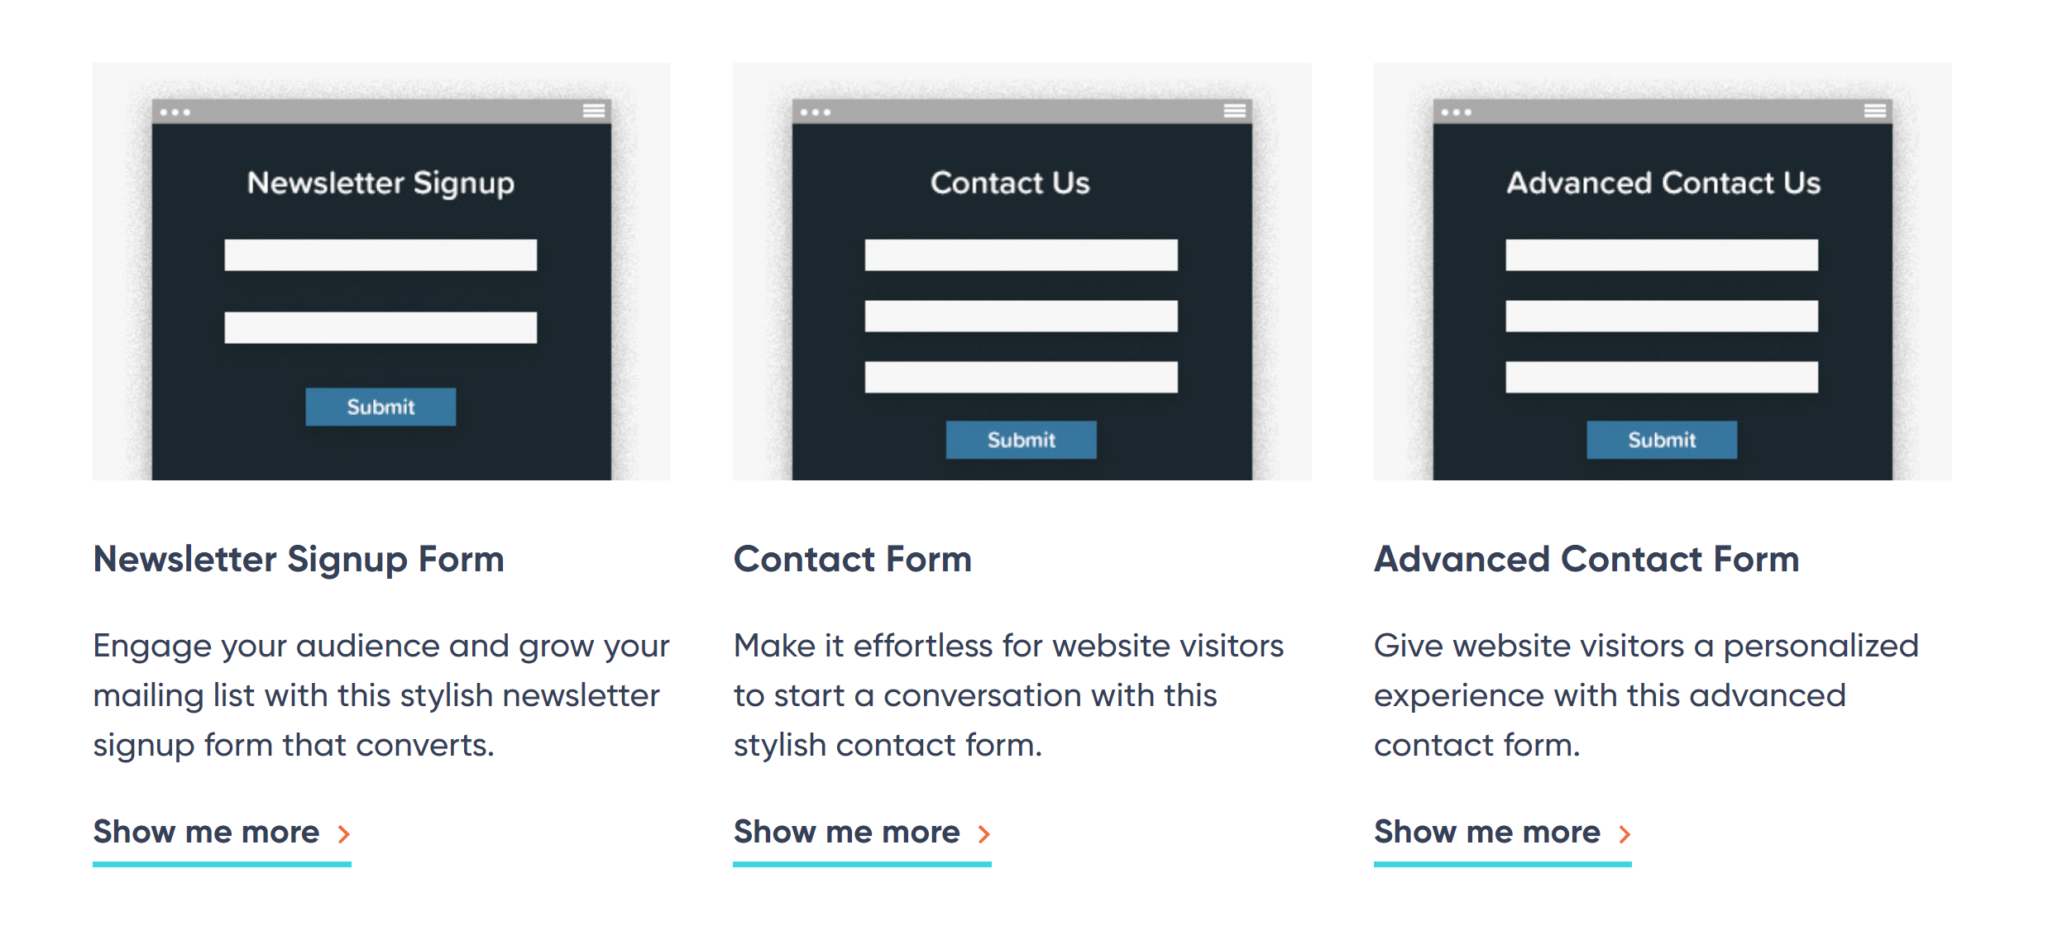Click the hamburger menu on Advanced Contact Us preview
The height and width of the screenshot is (926, 2048).
point(1876,110)
